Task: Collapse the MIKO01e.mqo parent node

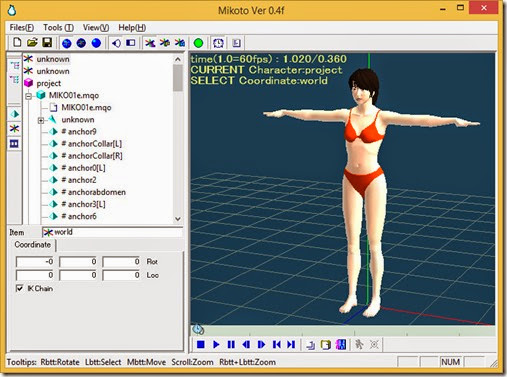Action: pos(29,96)
